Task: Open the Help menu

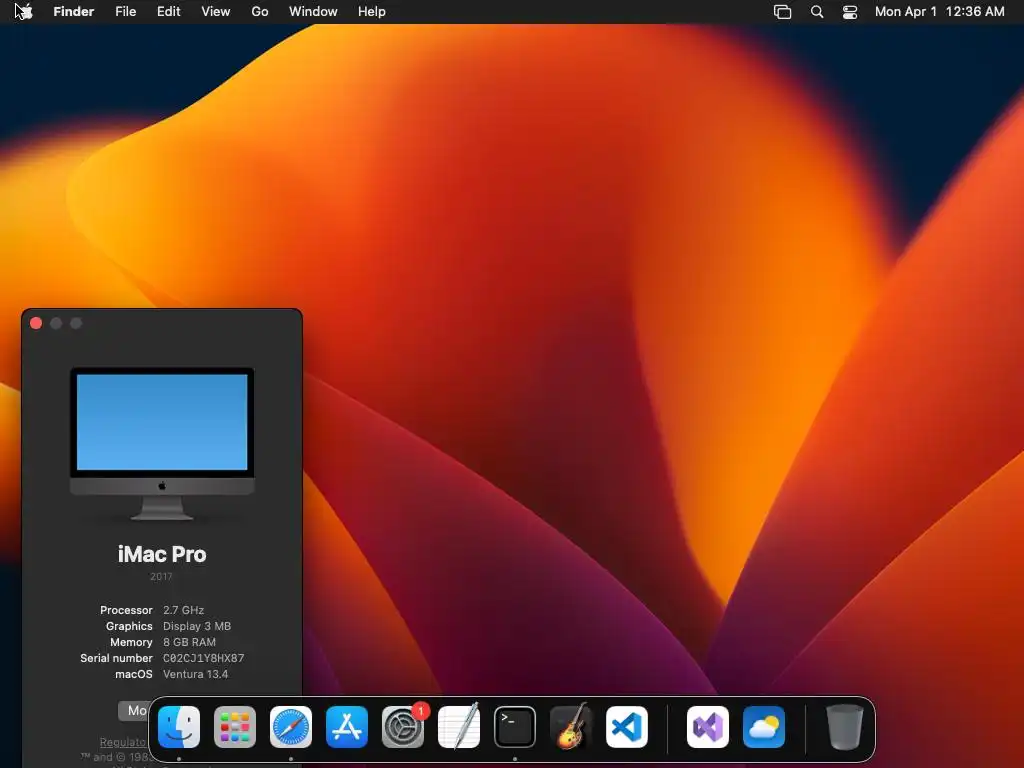Action: 372,12
